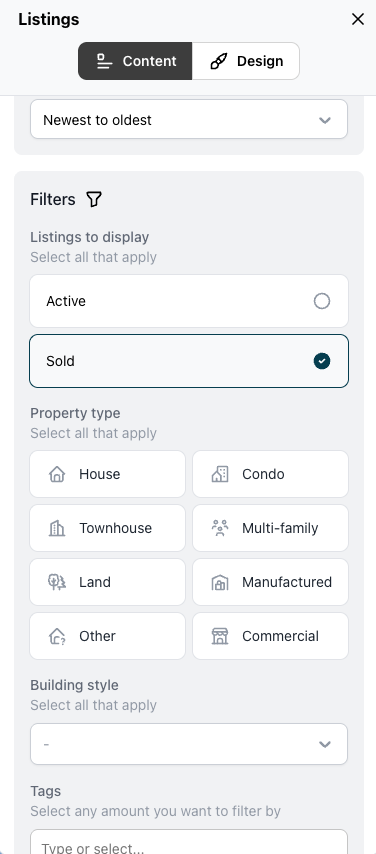This screenshot has height=854, width=376.
Task: Click the House property type icon
Action: [57, 474]
